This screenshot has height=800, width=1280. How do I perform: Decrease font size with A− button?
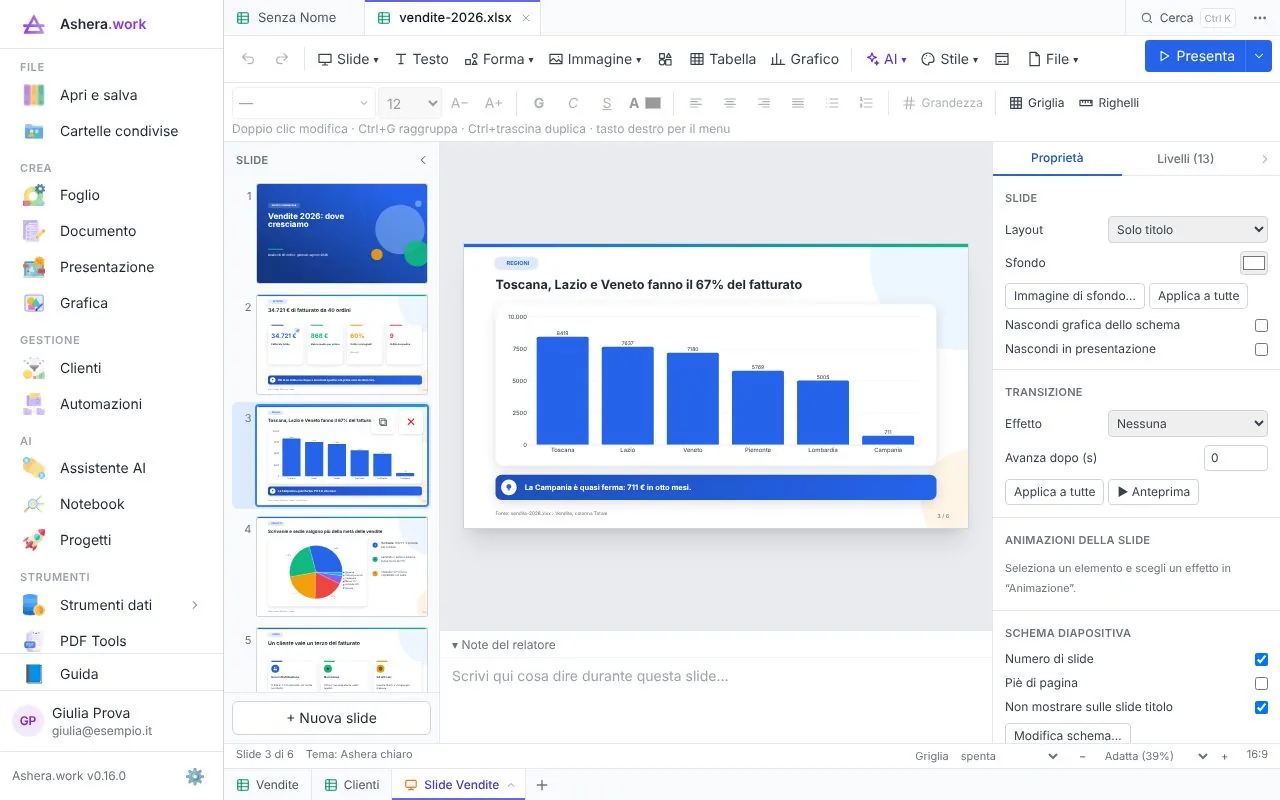[460, 103]
